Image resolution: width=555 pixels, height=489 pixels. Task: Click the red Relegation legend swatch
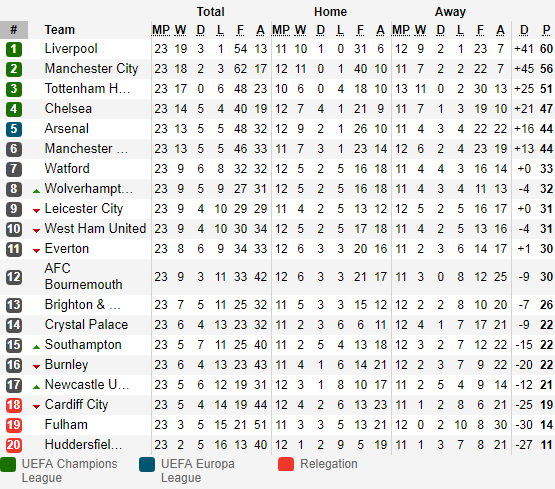tap(286, 464)
